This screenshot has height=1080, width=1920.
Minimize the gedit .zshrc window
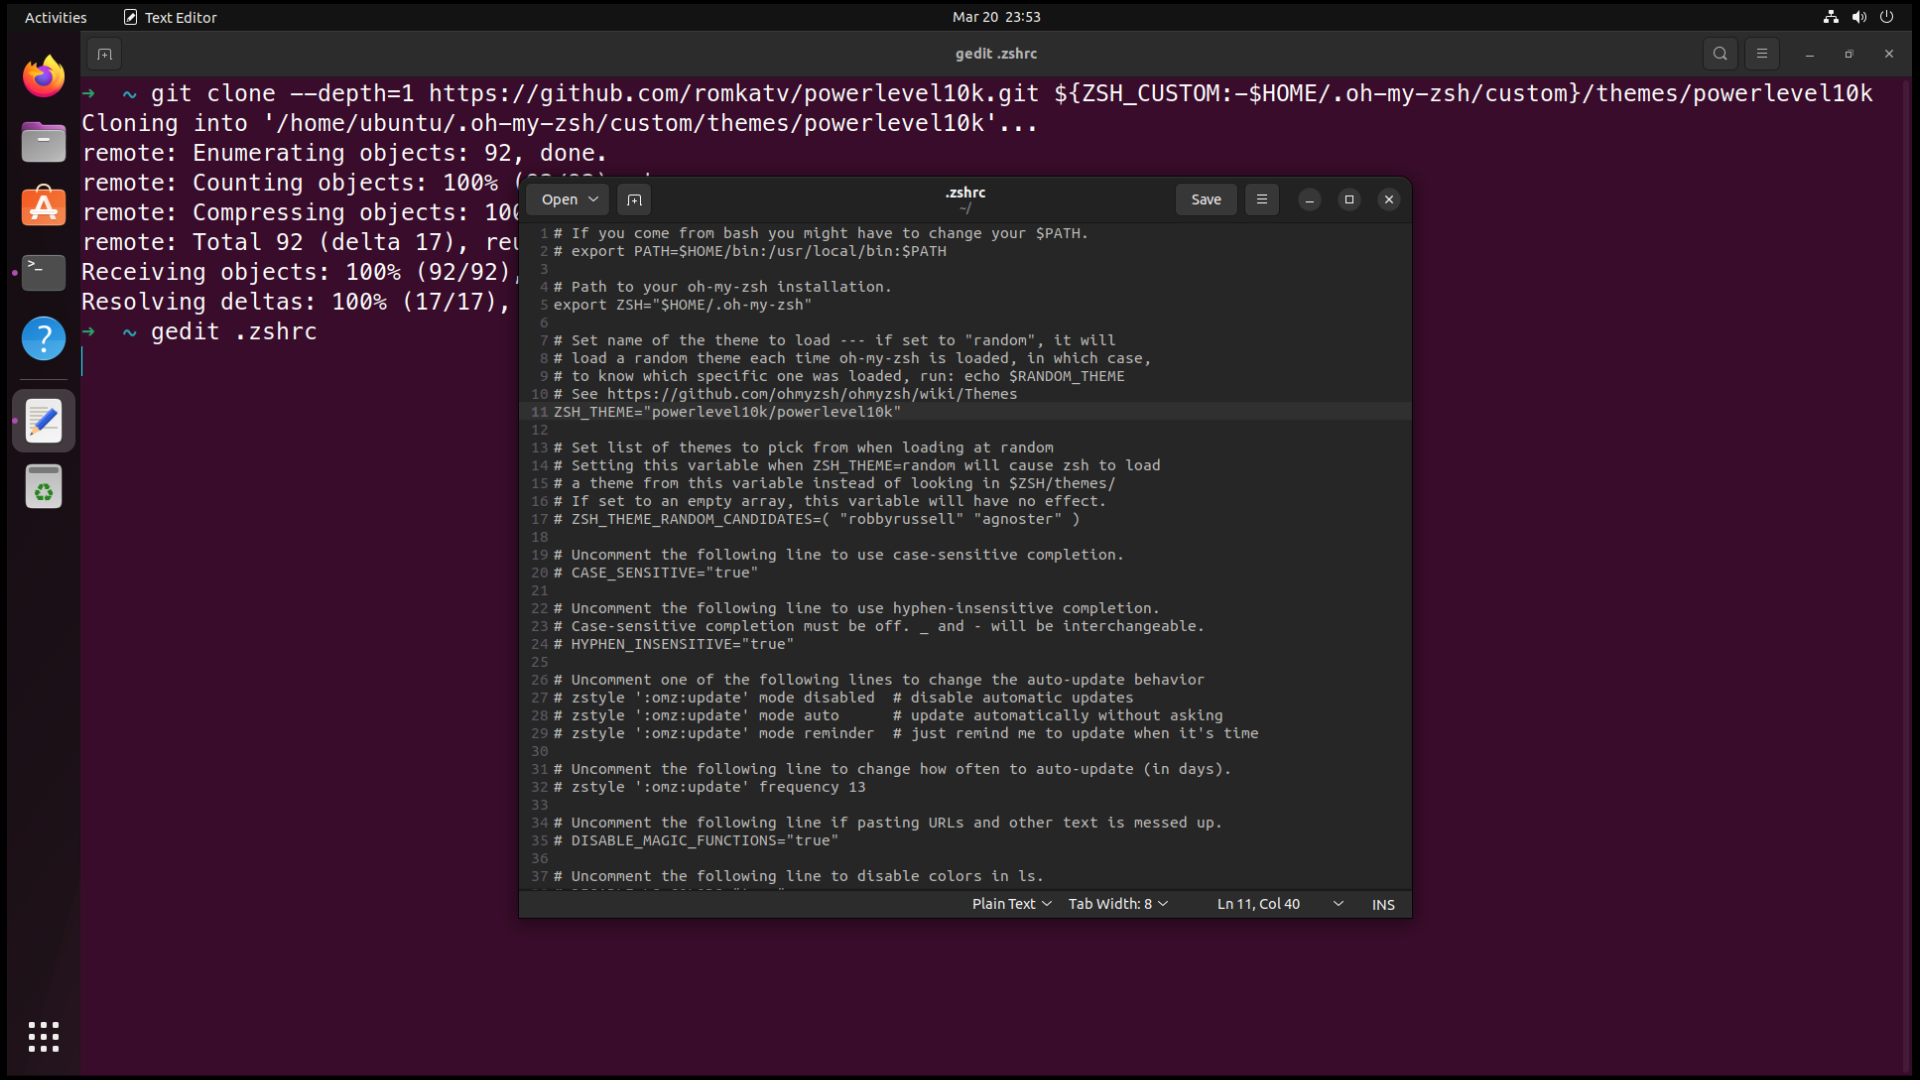tap(1309, 200)
